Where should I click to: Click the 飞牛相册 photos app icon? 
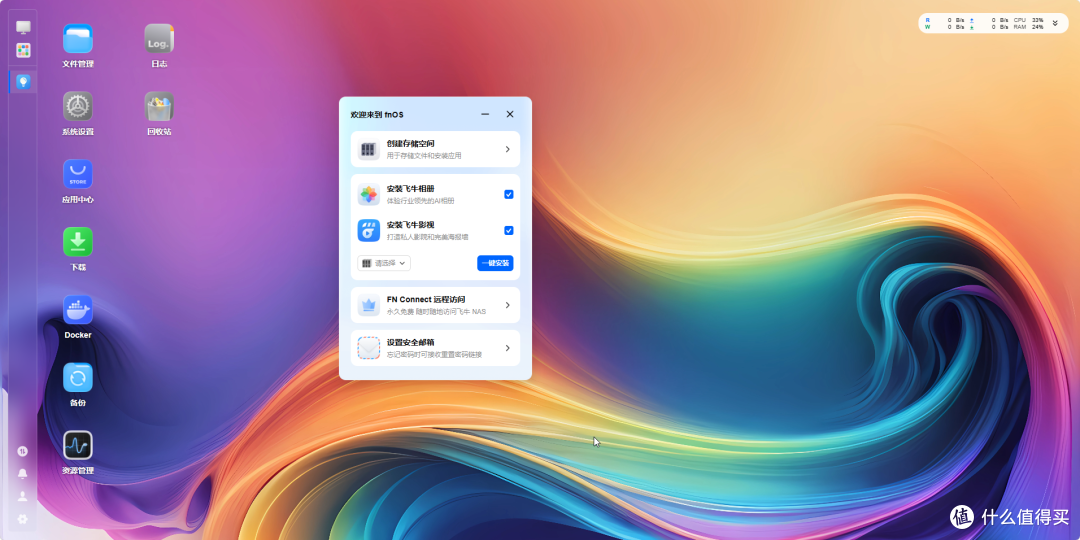pos(368,194)
